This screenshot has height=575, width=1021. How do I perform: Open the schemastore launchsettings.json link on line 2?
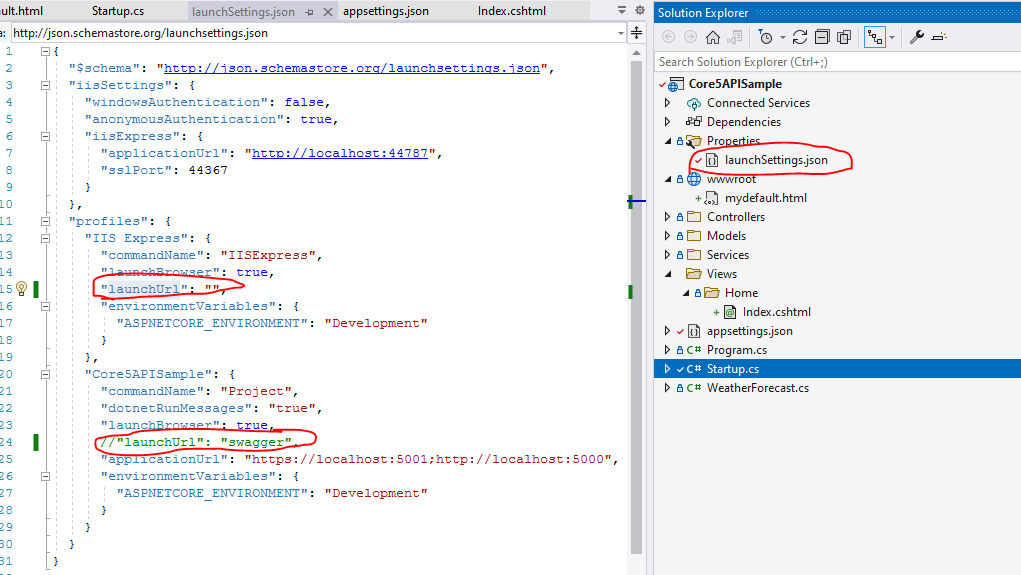pyautogui.click(x=352, y=68)
